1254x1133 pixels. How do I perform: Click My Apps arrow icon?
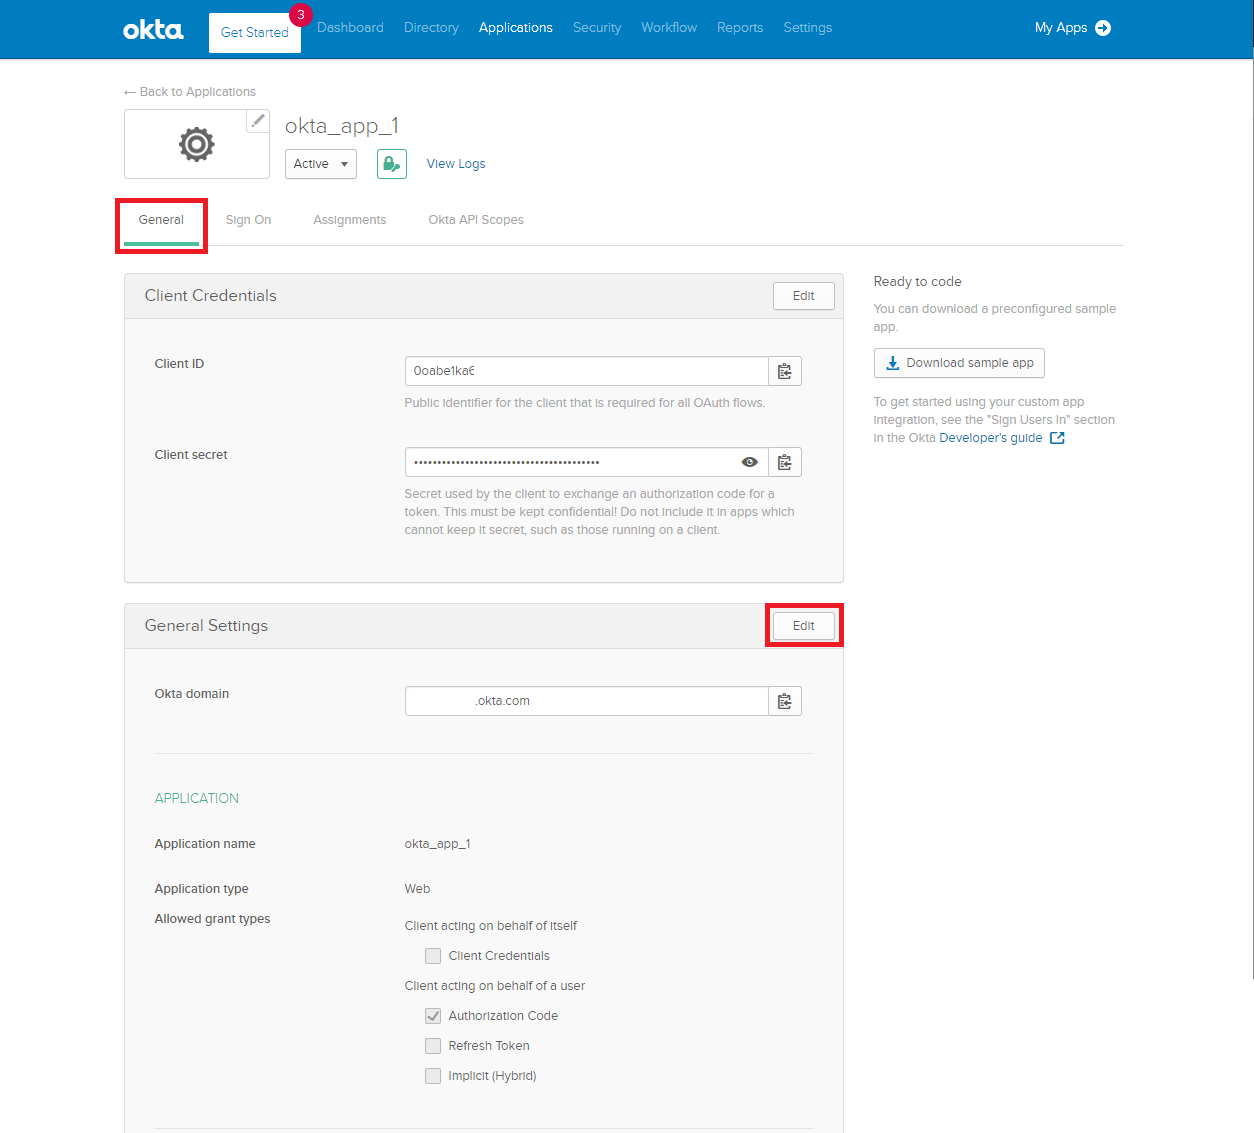coord(1103,28)
